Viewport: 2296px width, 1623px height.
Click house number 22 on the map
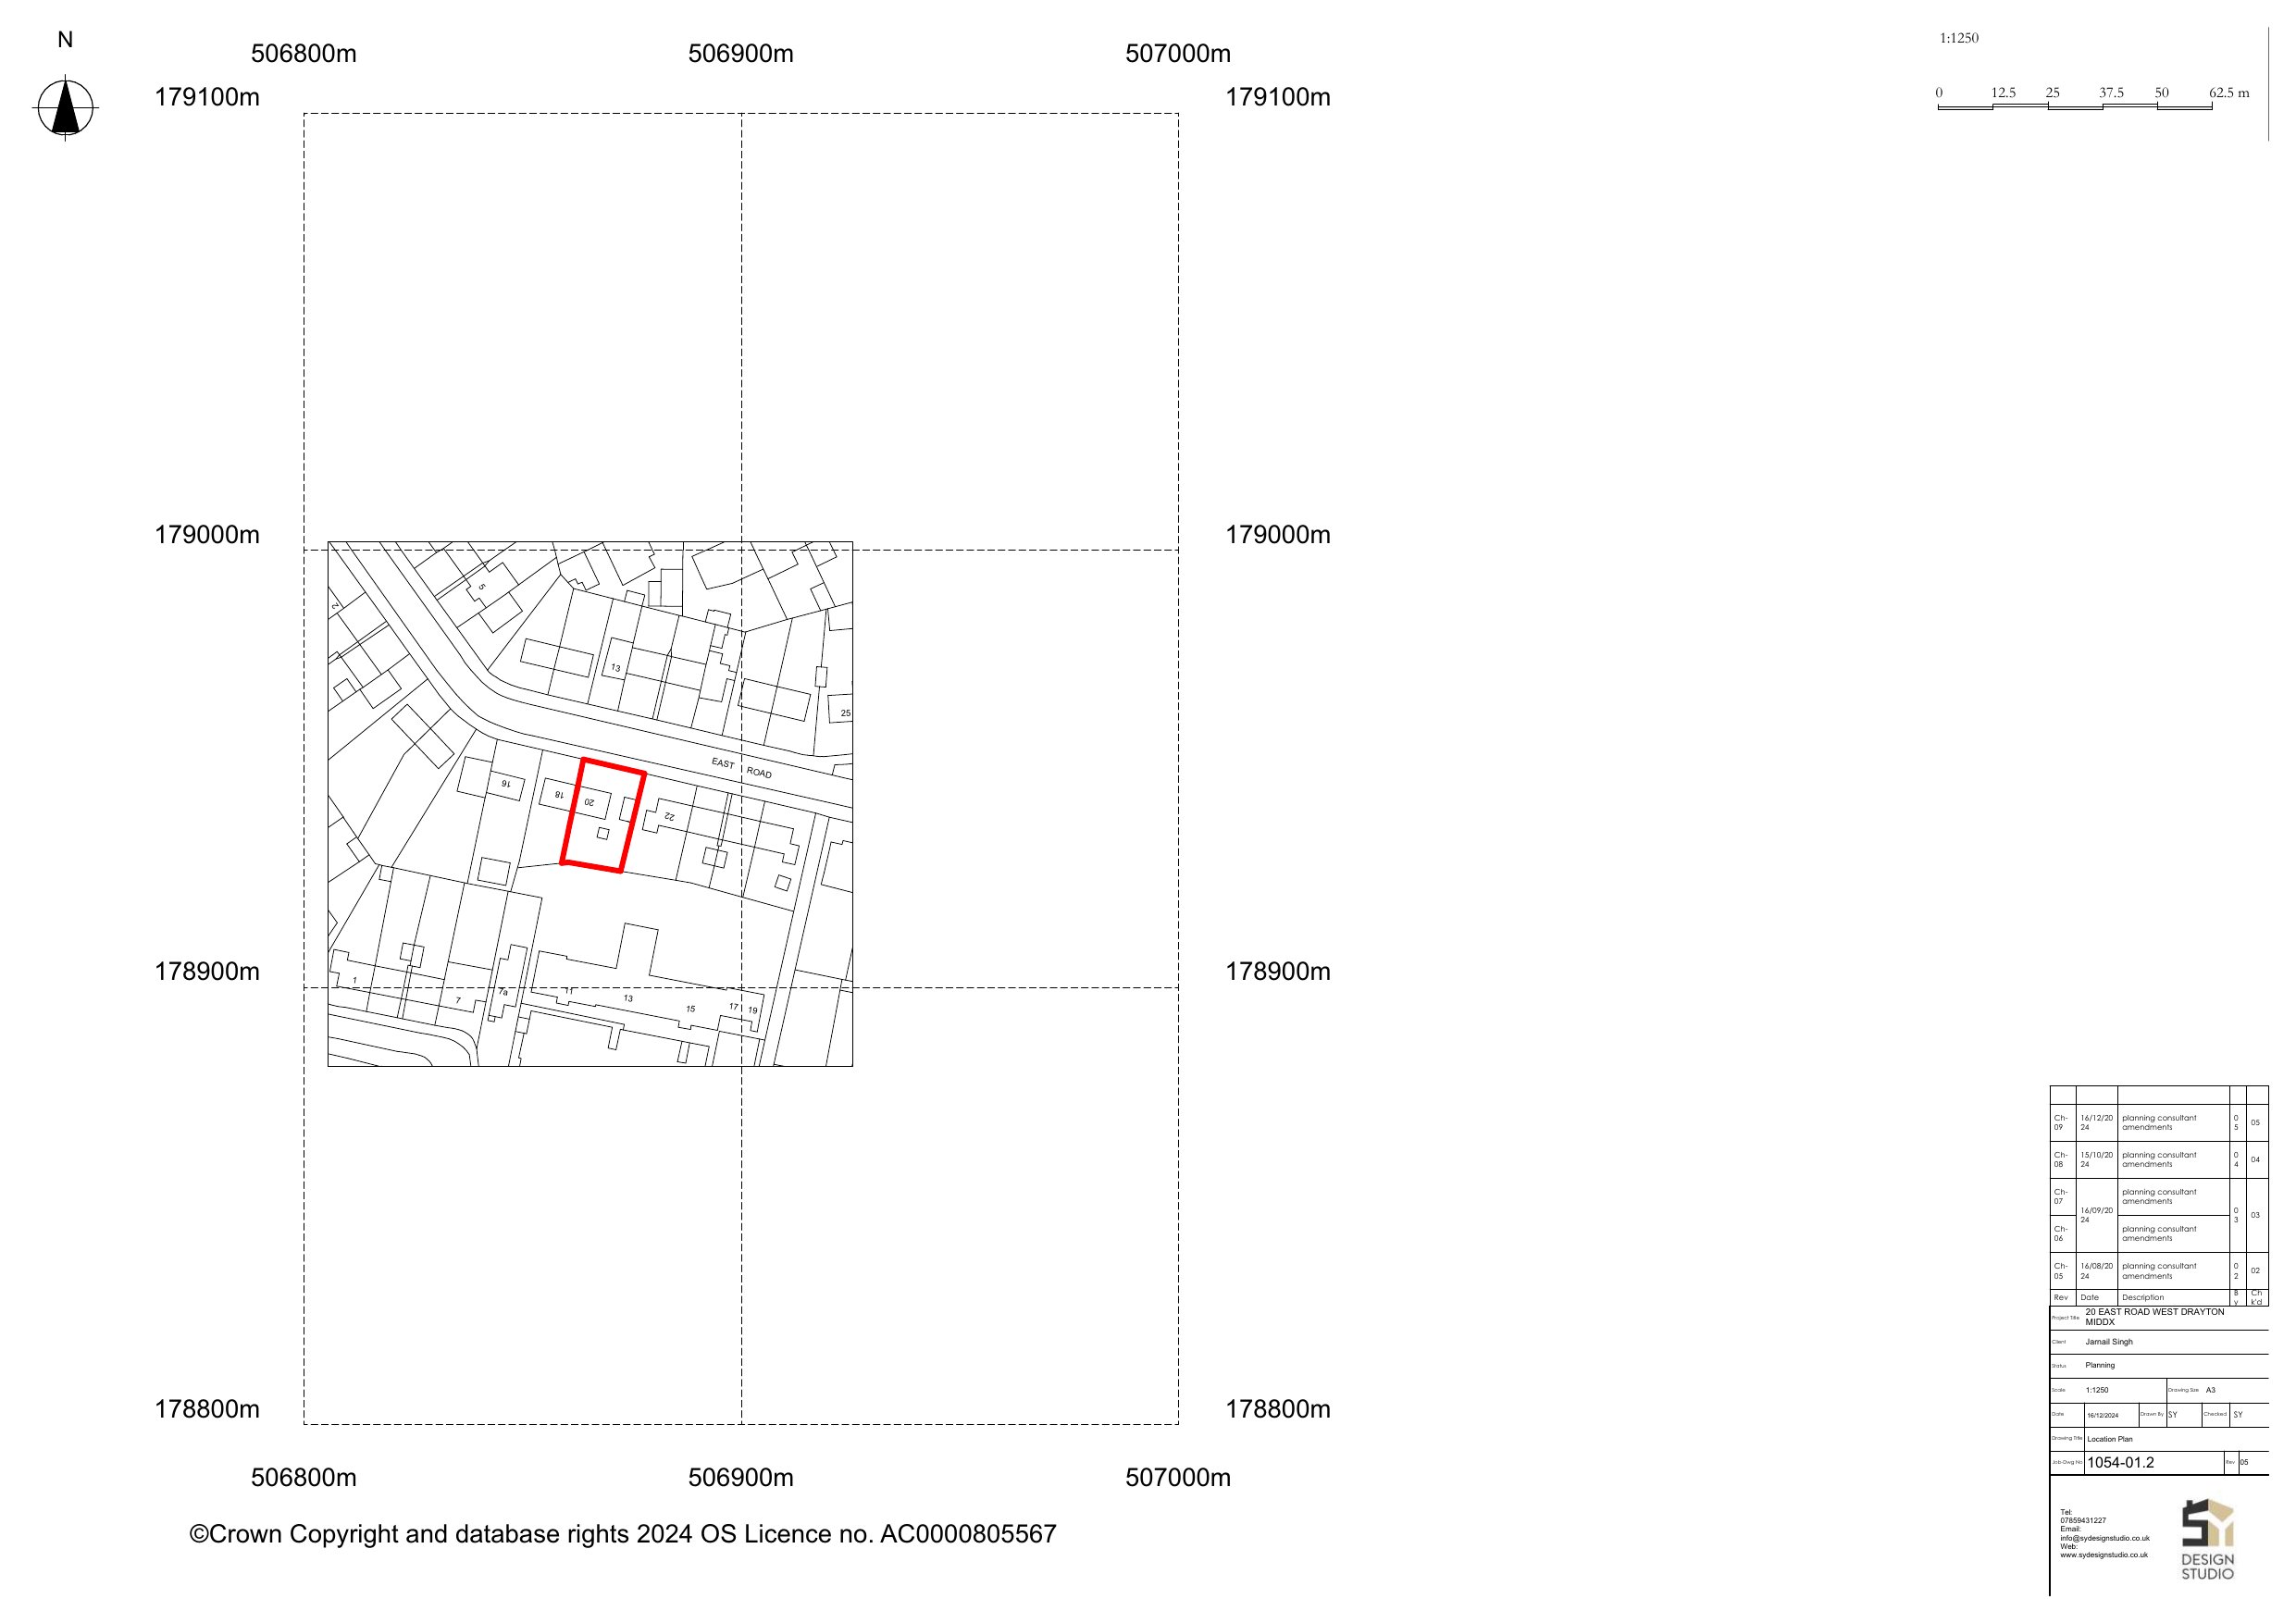pyautogui.click(x=670, y=817)
